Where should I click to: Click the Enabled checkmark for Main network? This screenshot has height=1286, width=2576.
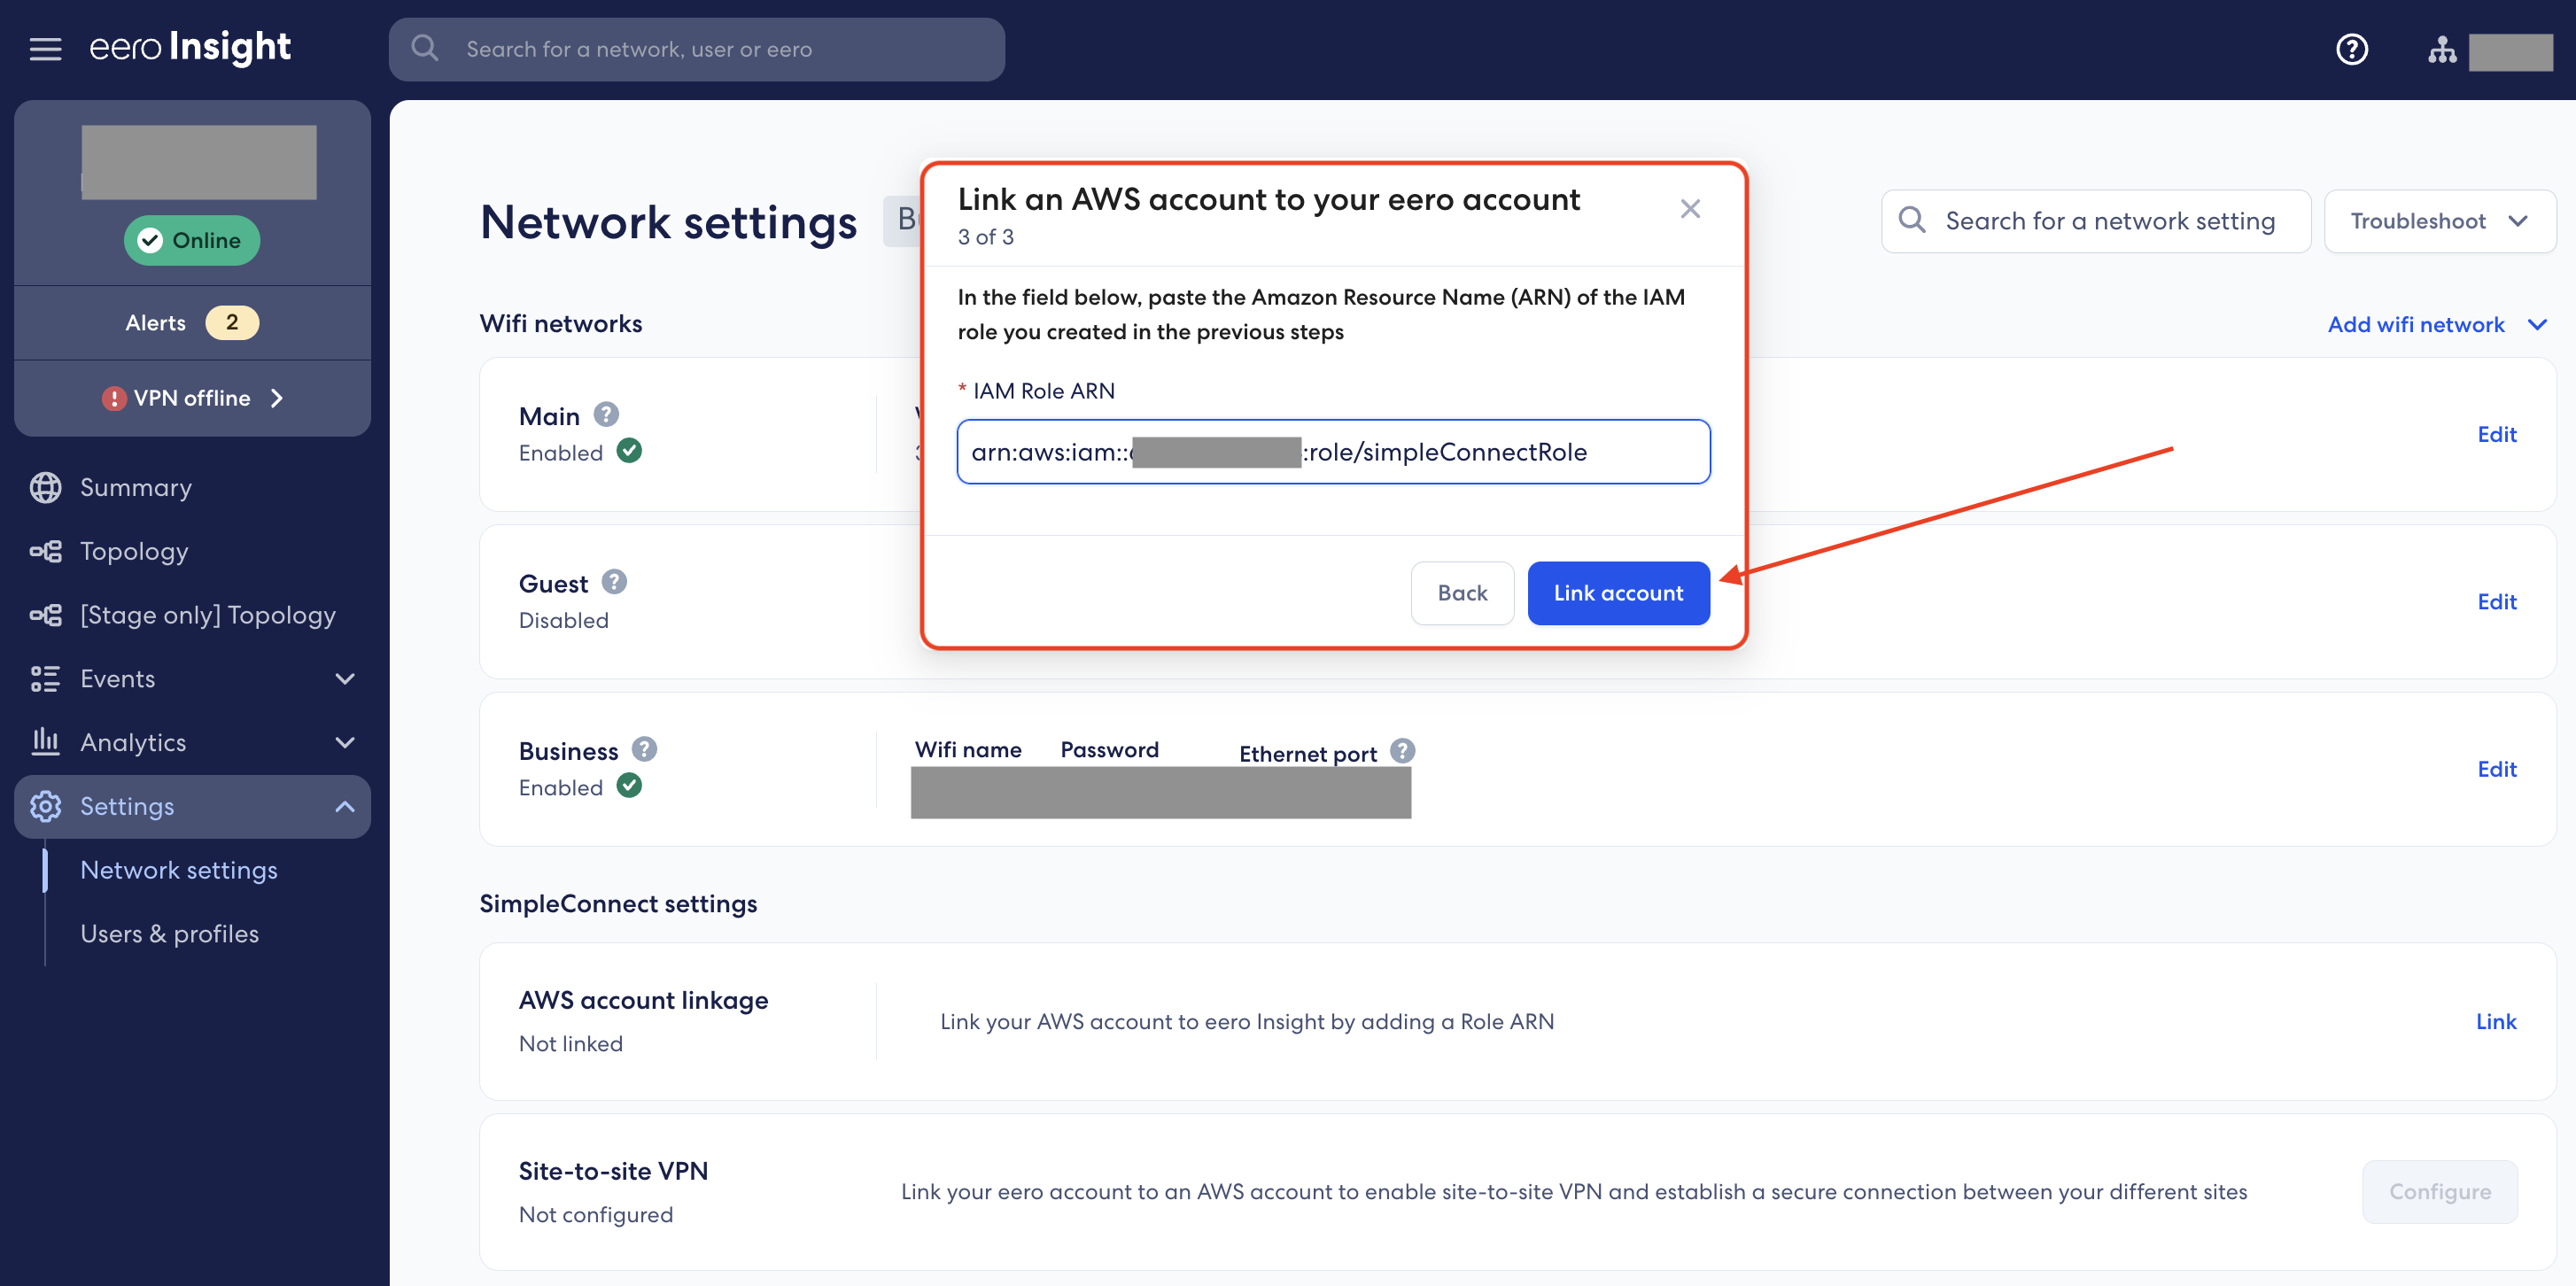(x=629, y=451)
